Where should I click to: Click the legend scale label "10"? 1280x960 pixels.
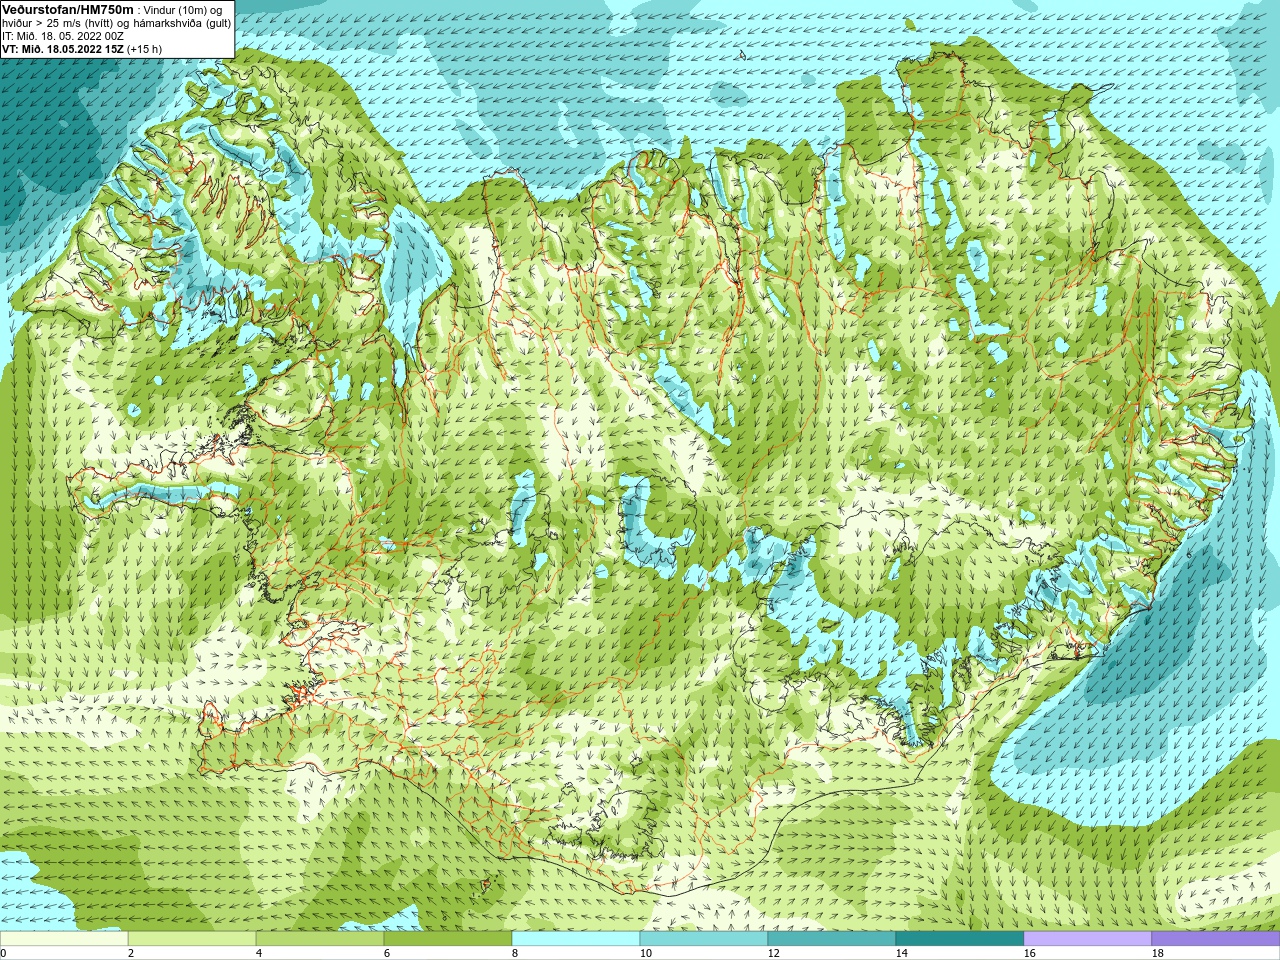645,954
